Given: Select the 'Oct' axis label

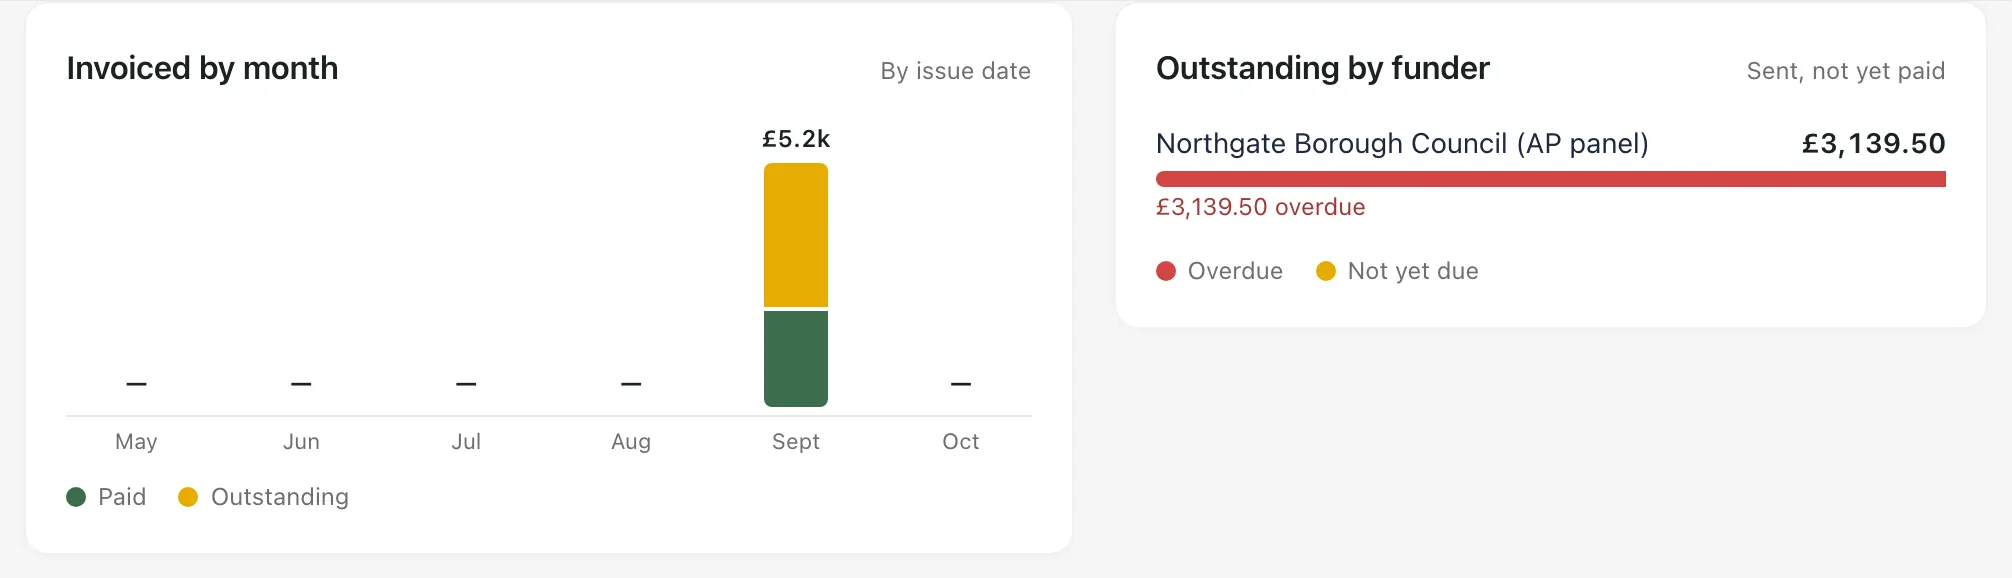Looking at the screenshot, I should pyautogui.click(x=961, y=442).
